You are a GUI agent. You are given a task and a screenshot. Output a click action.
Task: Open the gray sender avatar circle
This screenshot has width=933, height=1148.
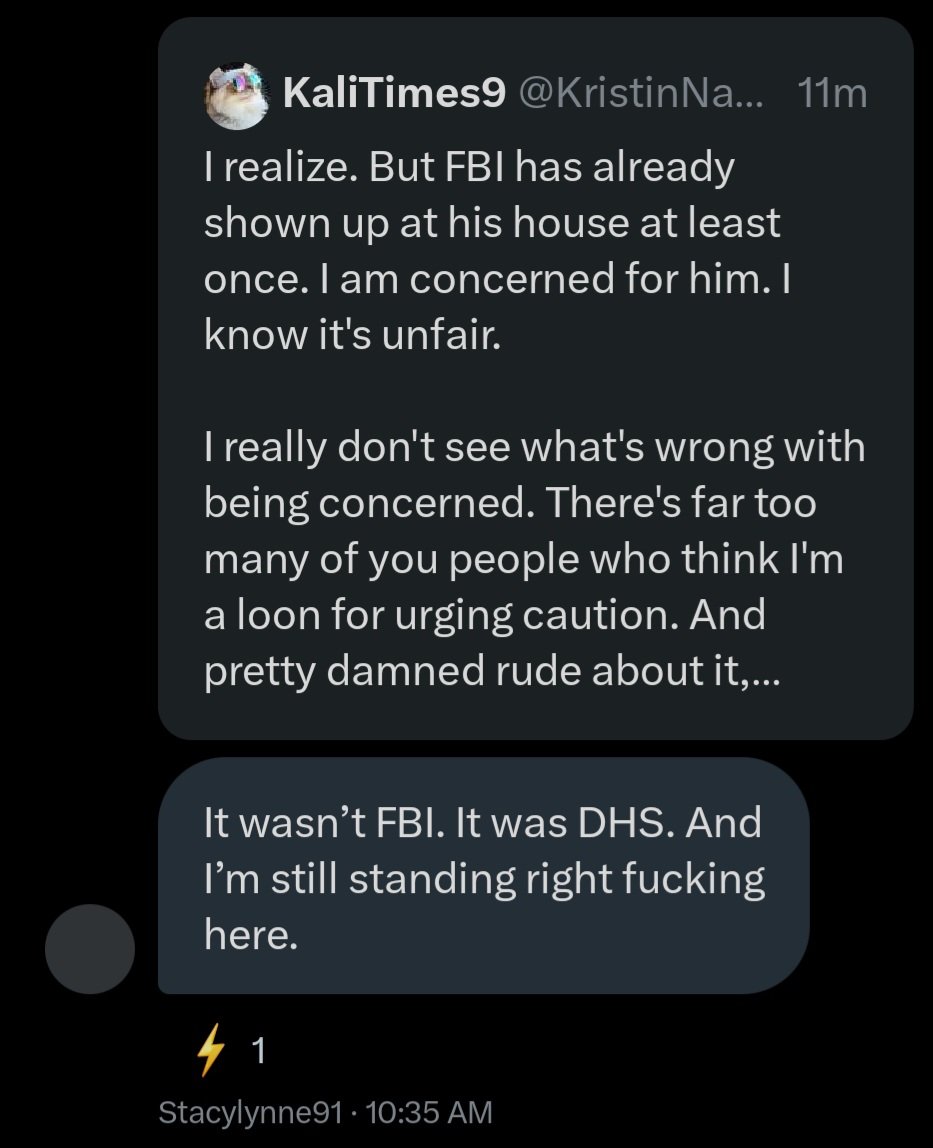click(x=90, y=948)
